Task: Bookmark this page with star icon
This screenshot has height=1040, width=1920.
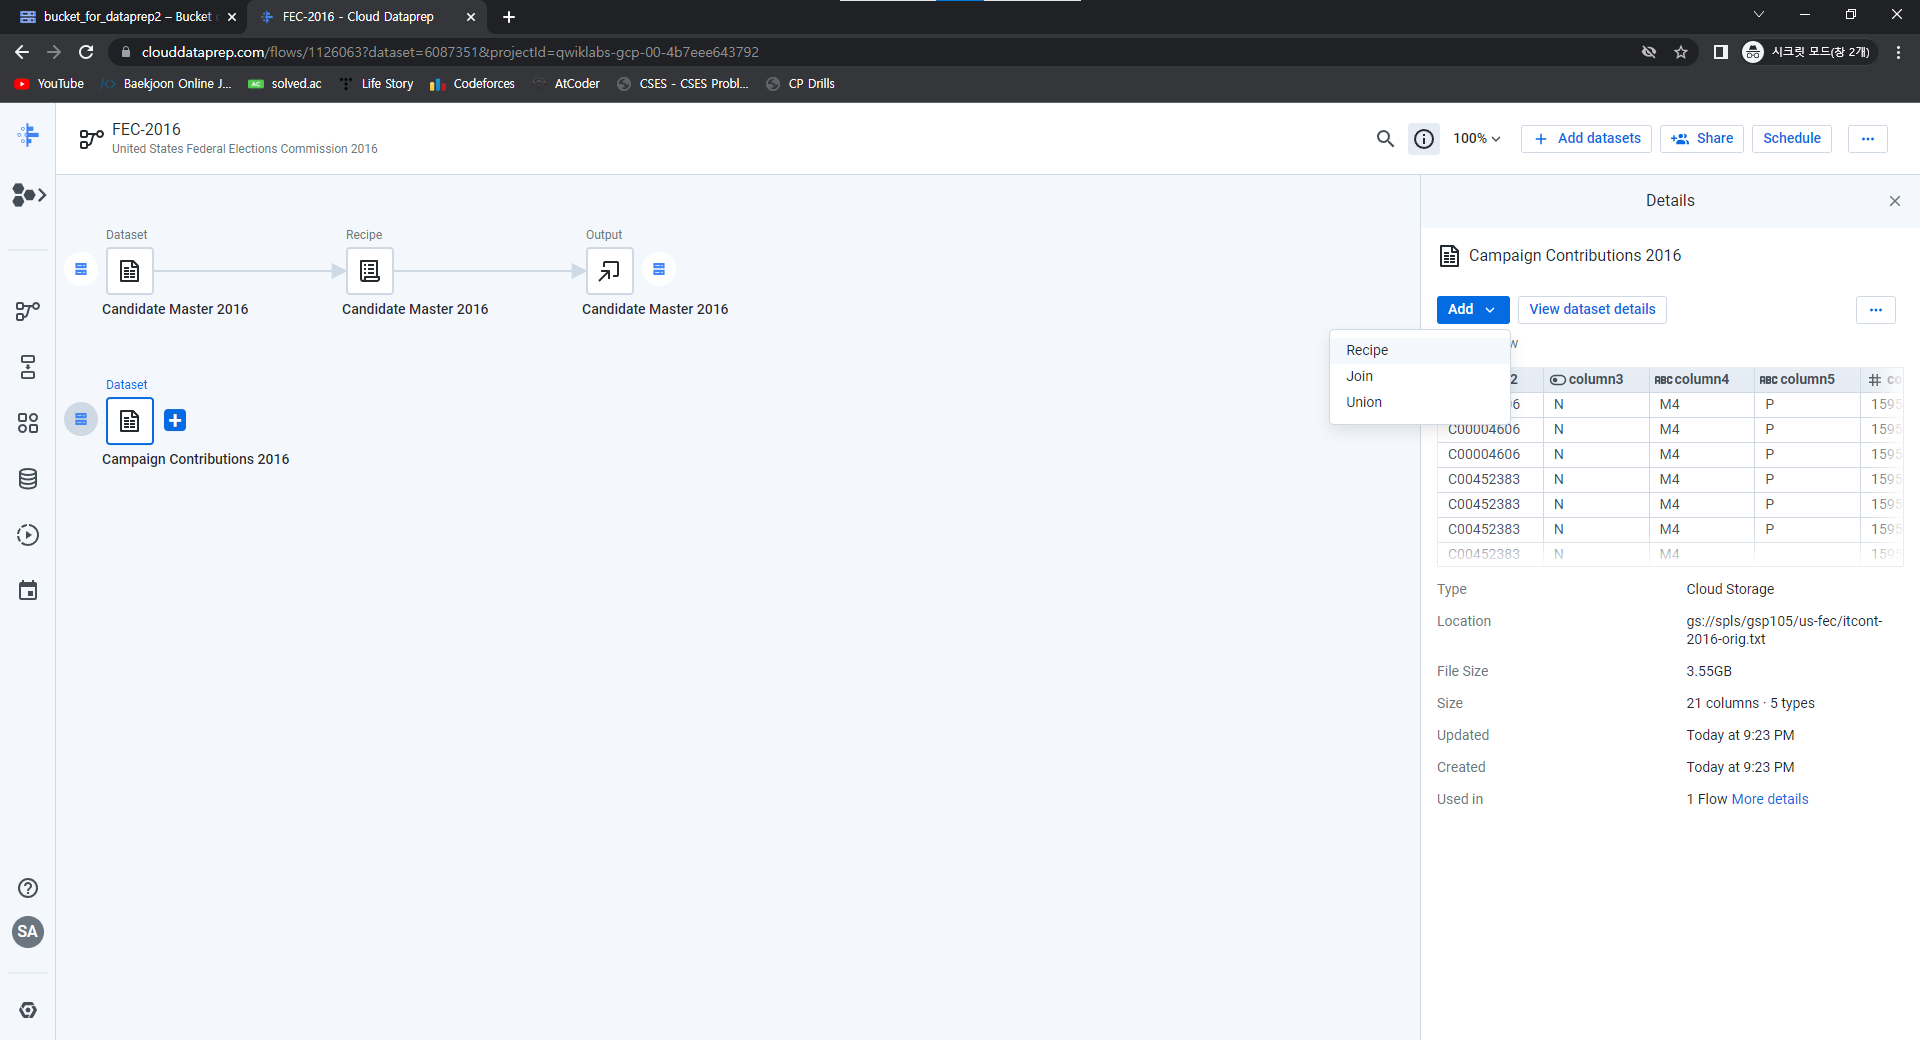Action: (x=1681, y=52)
